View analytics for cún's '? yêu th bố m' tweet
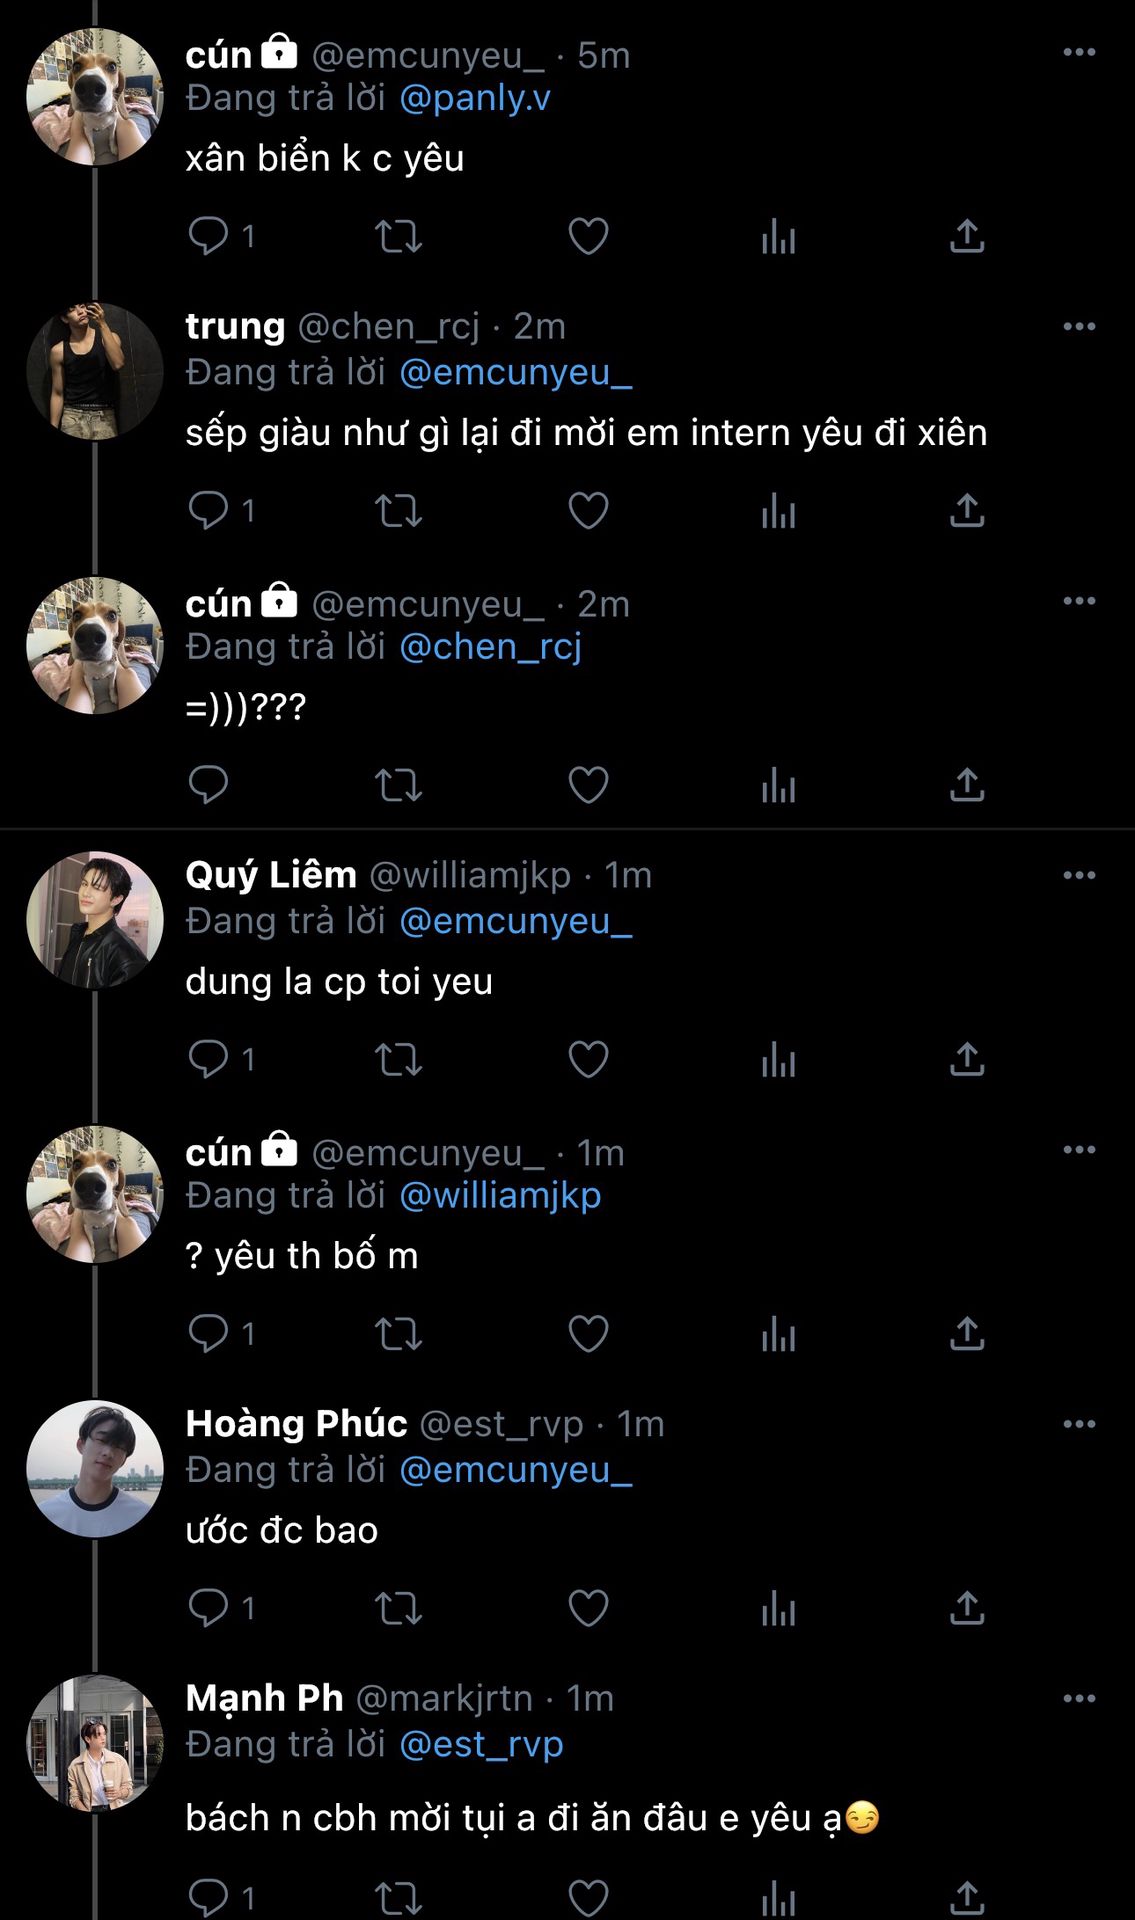The image size is (1135, 1920). [x=778, y=1333]
